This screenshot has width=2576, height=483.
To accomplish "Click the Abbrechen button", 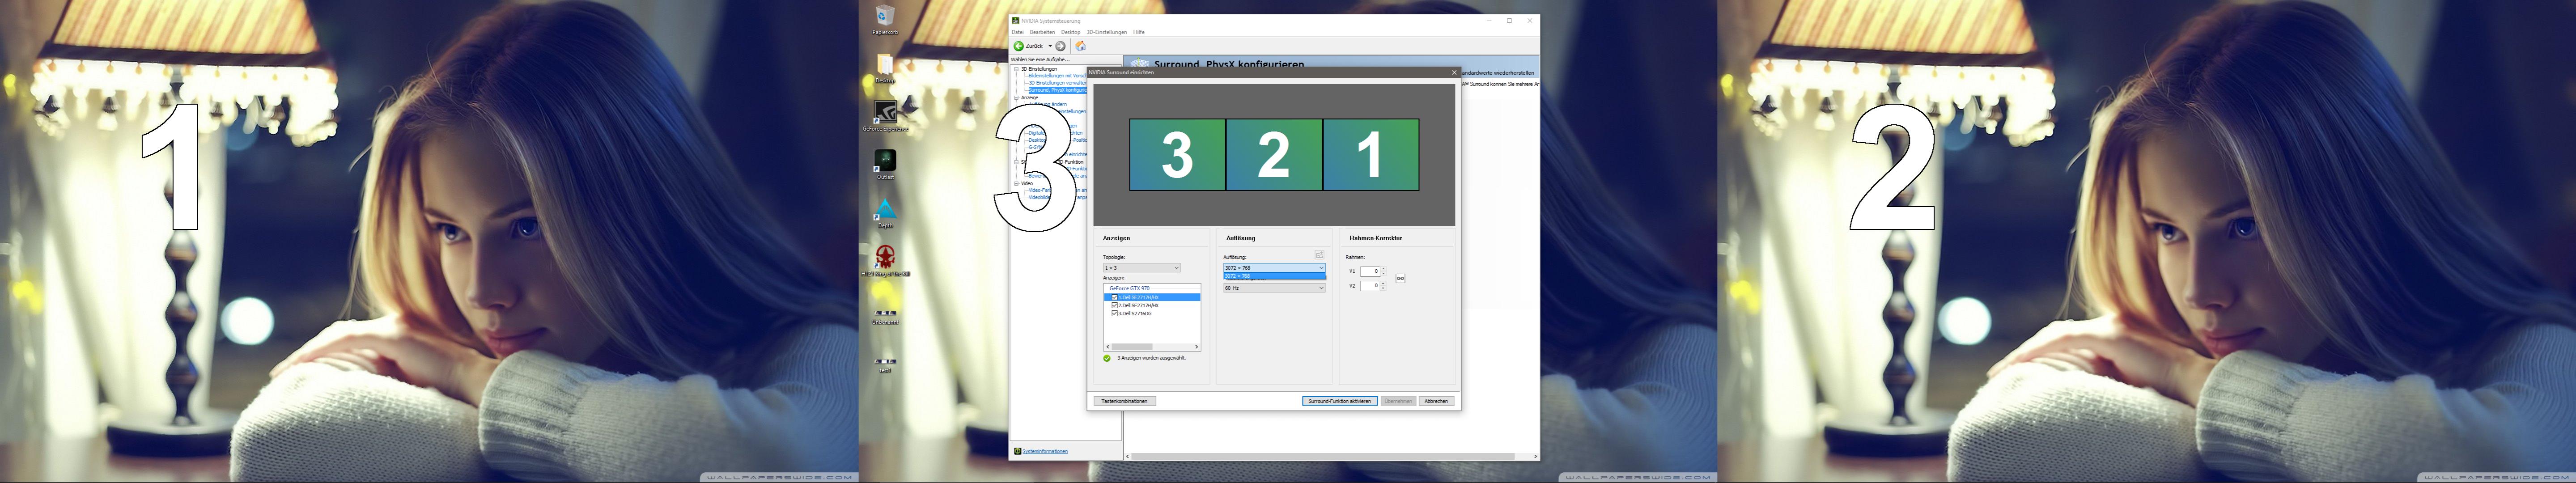I will (1436, 401).
